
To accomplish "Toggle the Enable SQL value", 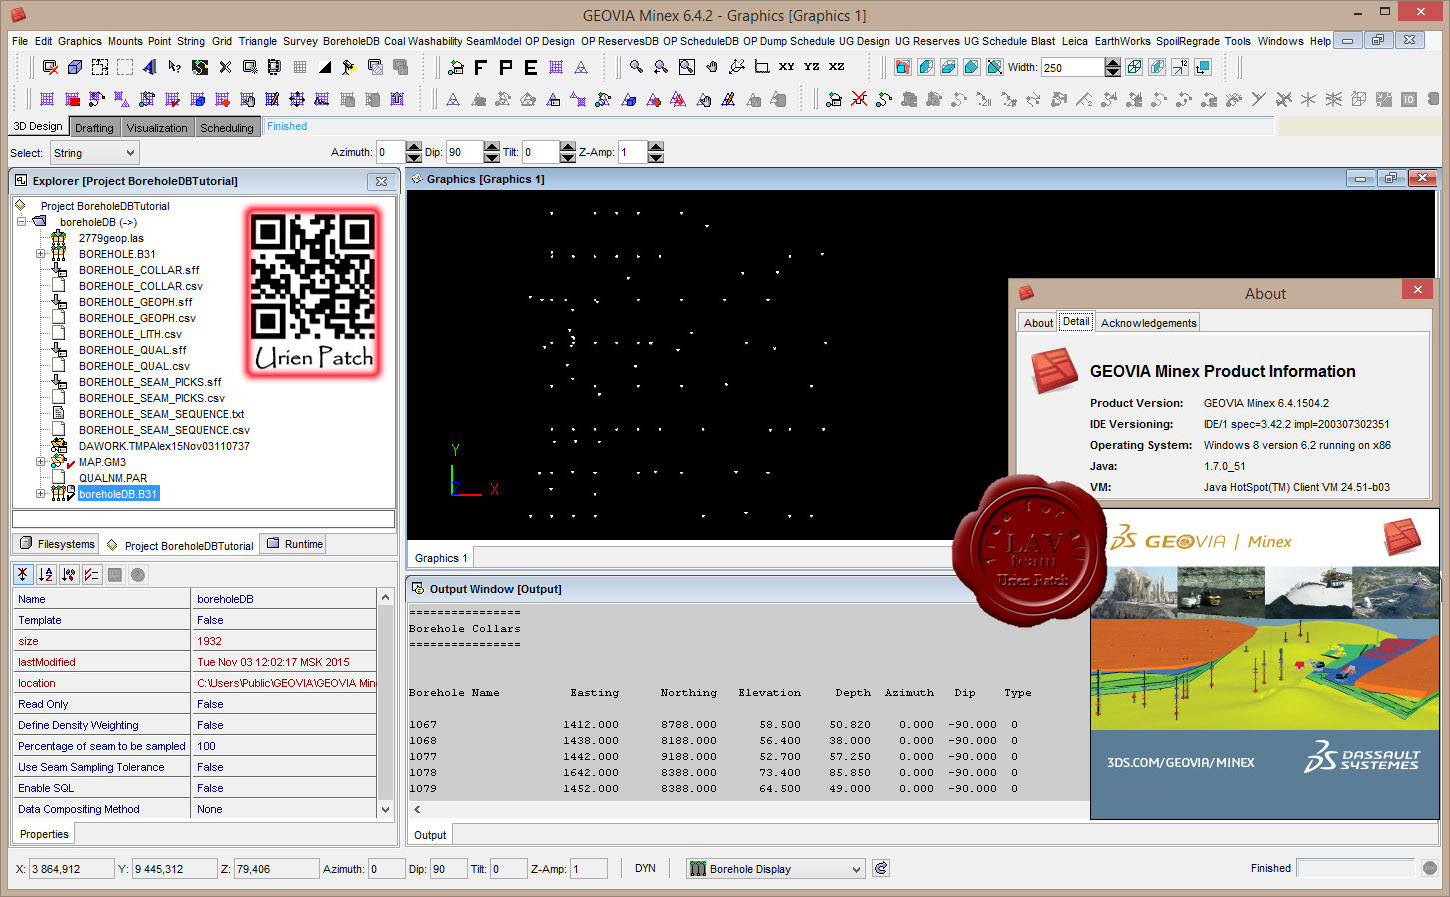I will point(284,788).
